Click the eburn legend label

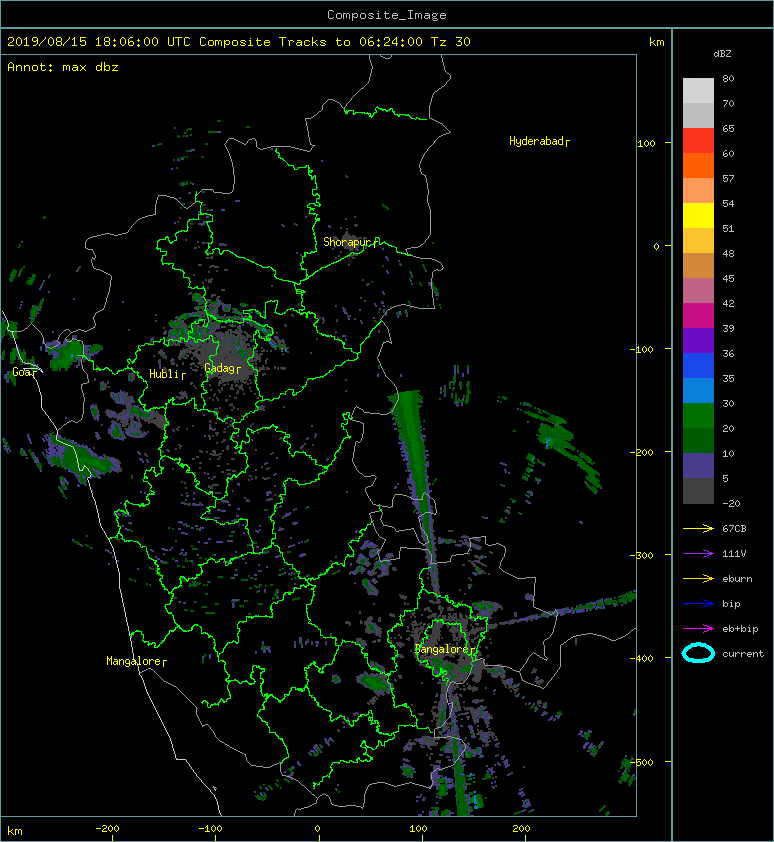(x=737, y=579)
